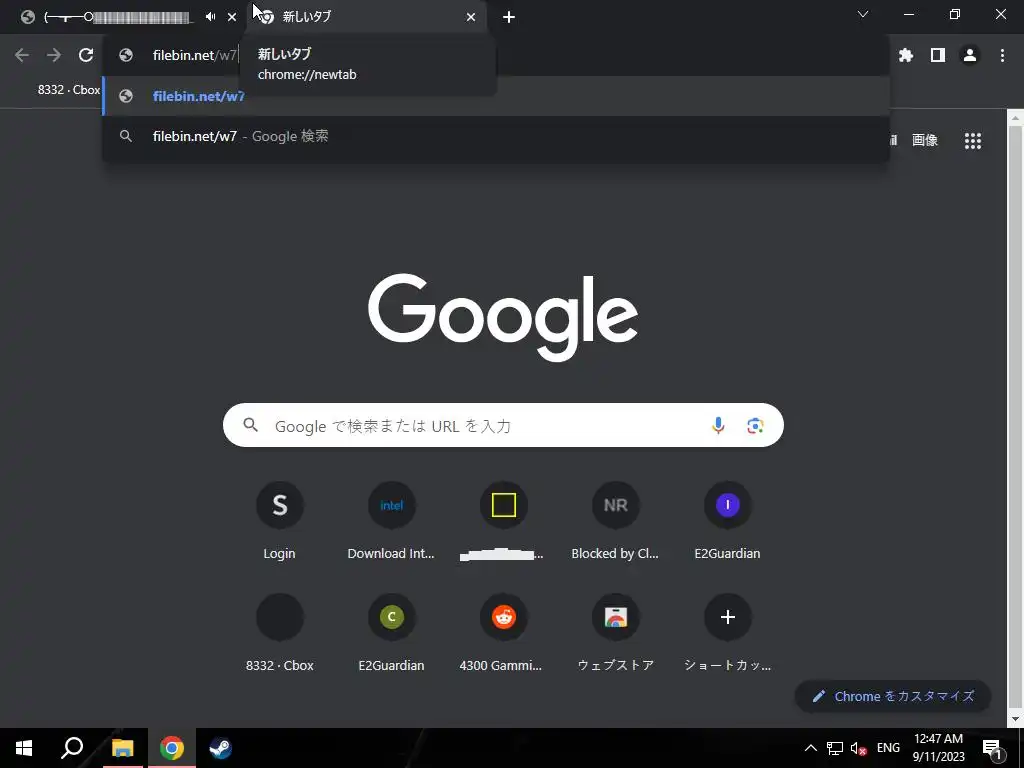This screenshot has height=768, width=1024.
Task: Open the Download Intel shortcut
Action: tap(391, 521)
